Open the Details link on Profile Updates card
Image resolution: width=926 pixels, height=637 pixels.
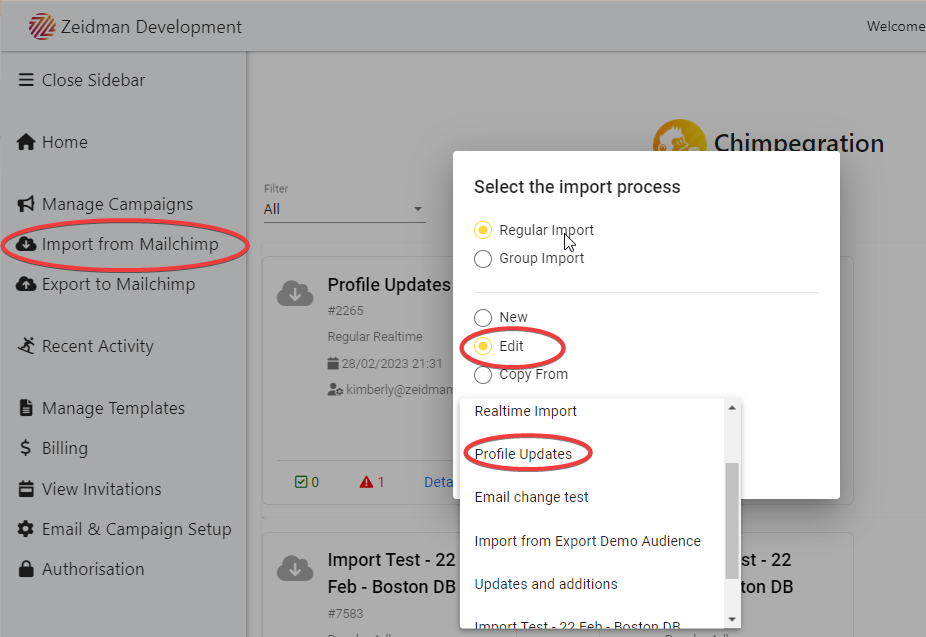point(438,482)
